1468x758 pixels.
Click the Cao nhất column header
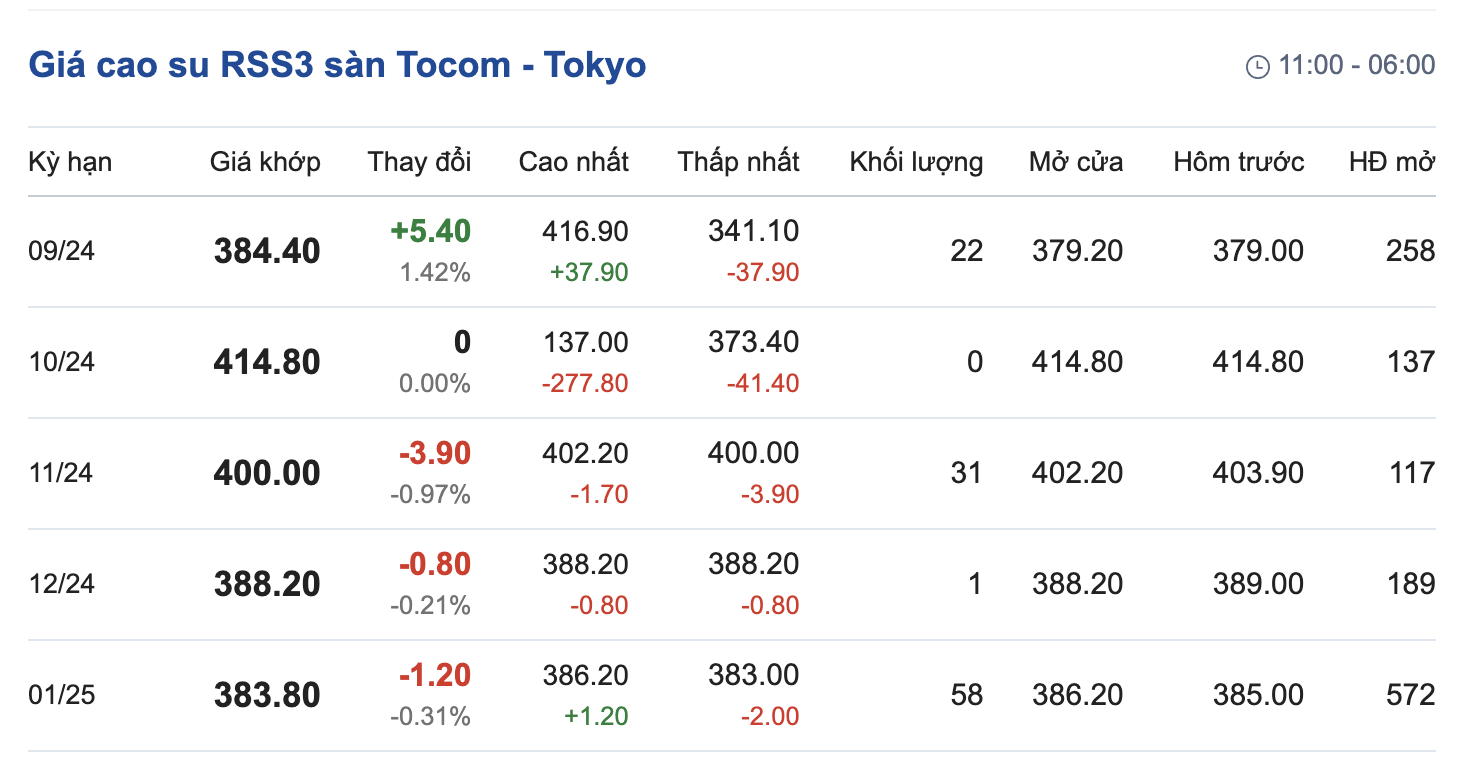point(573,162)
